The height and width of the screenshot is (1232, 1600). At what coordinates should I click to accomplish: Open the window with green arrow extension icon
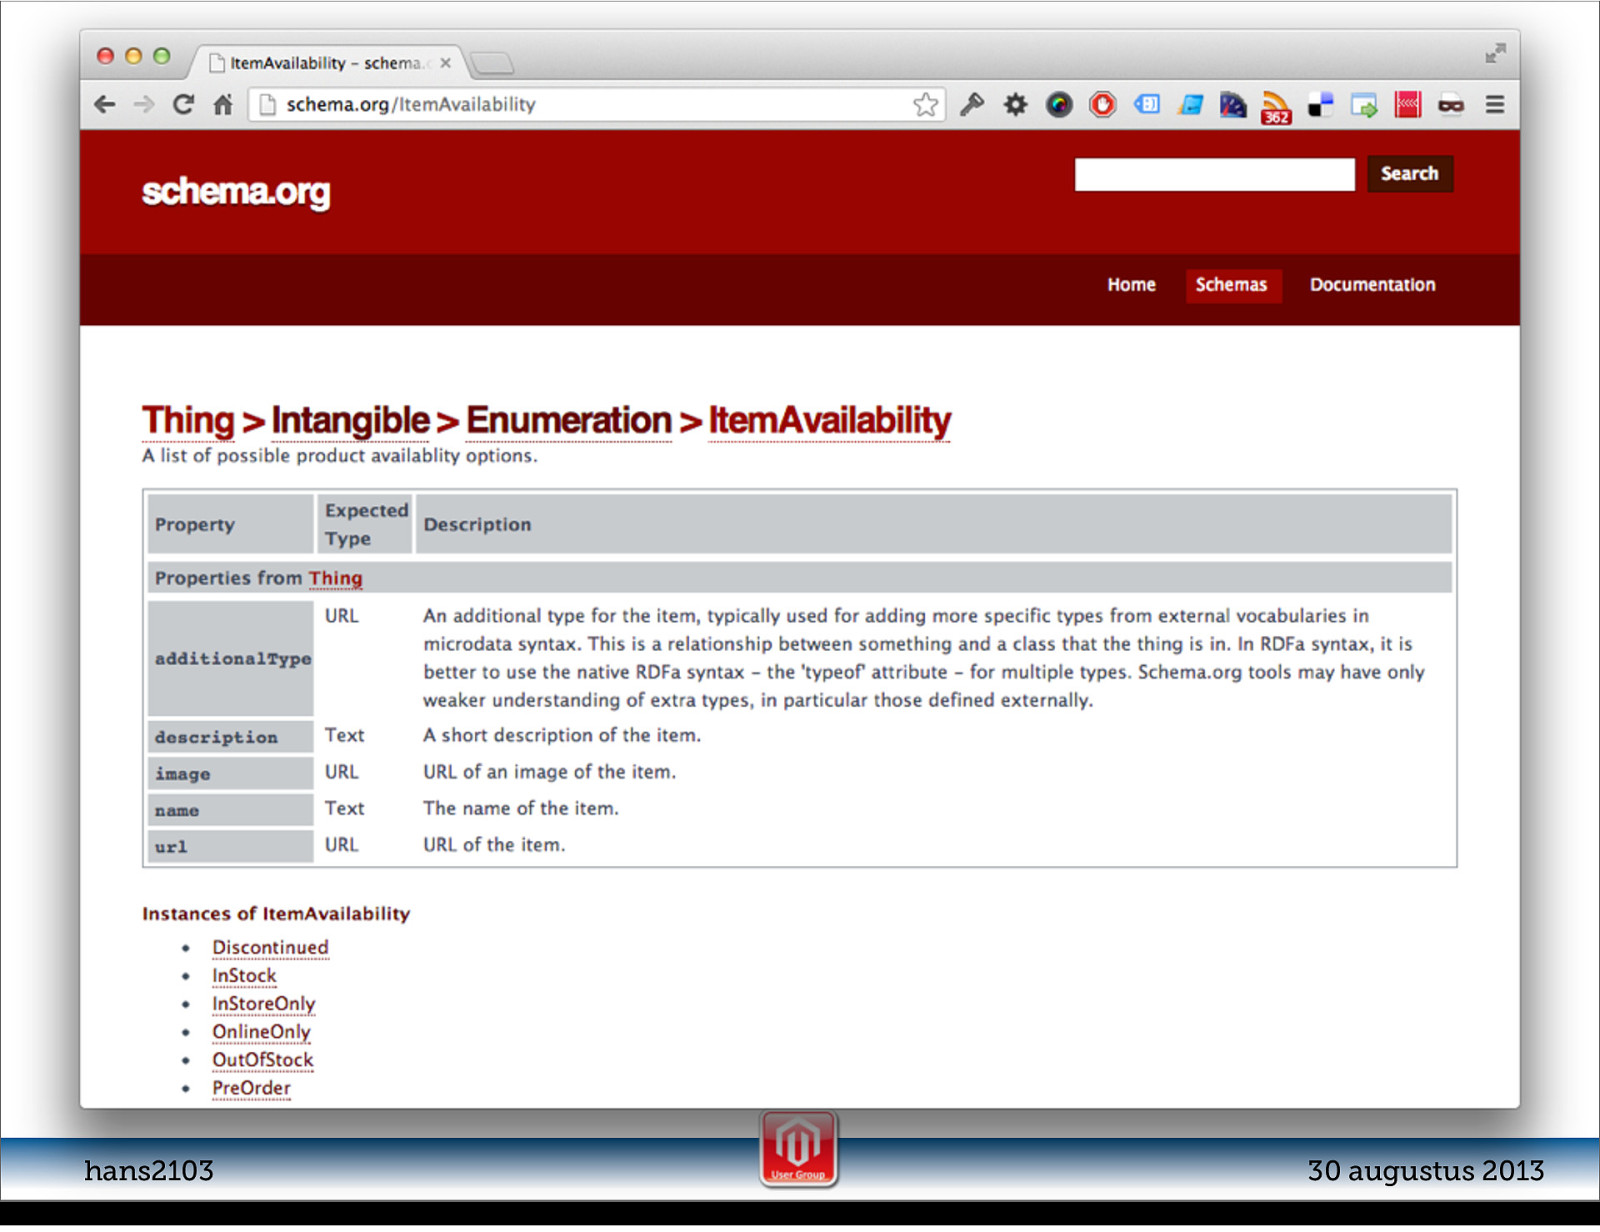(x=1364, y=104)
